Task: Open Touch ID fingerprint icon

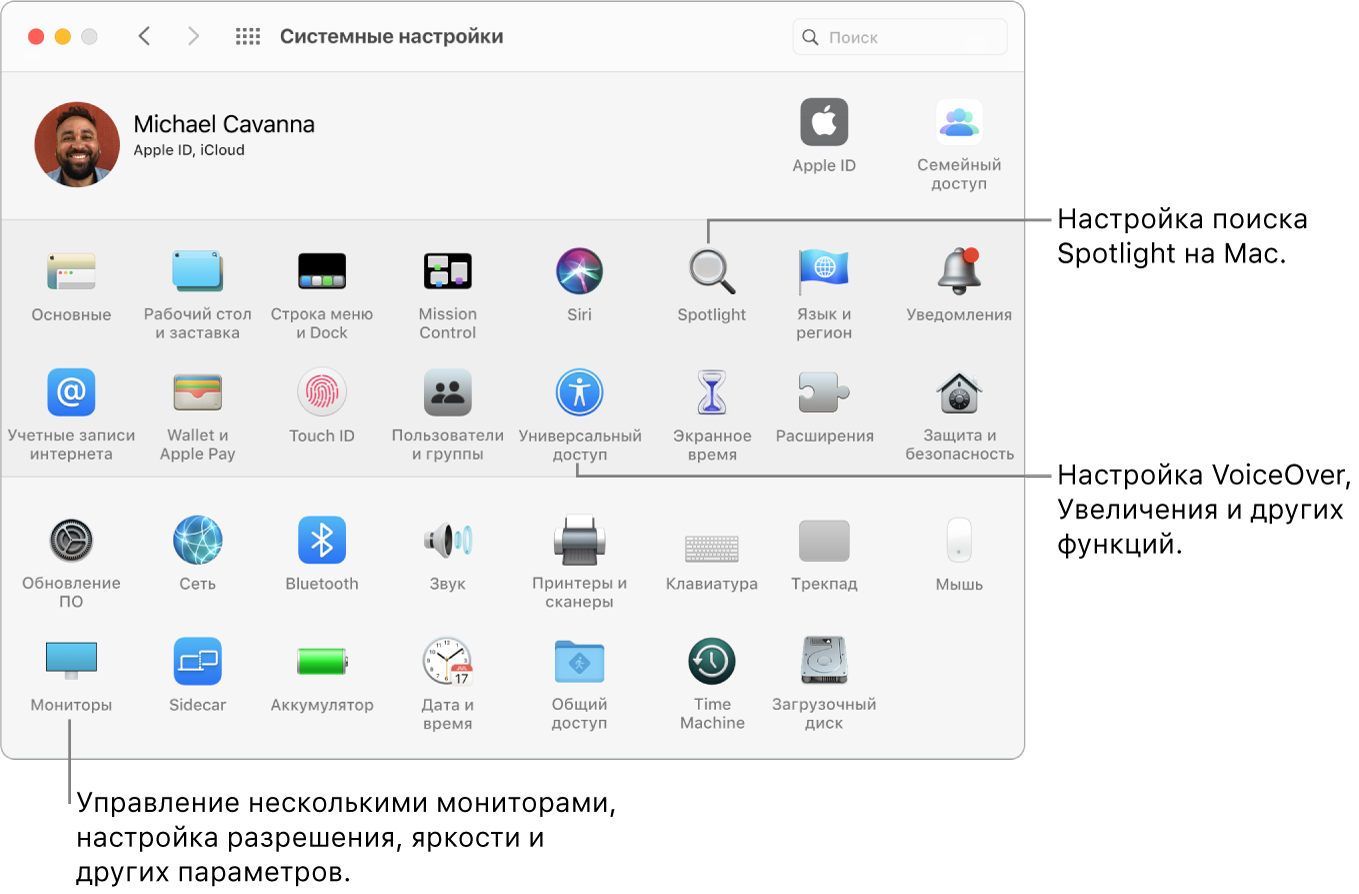Action: 322,392
